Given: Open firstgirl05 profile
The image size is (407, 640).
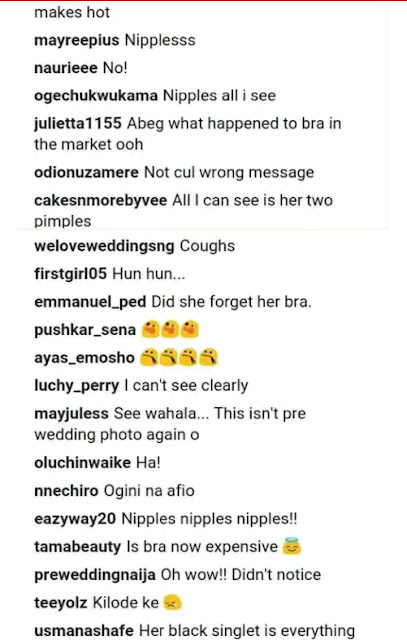Looking at the screenshot, I should [x=71, y=273].
